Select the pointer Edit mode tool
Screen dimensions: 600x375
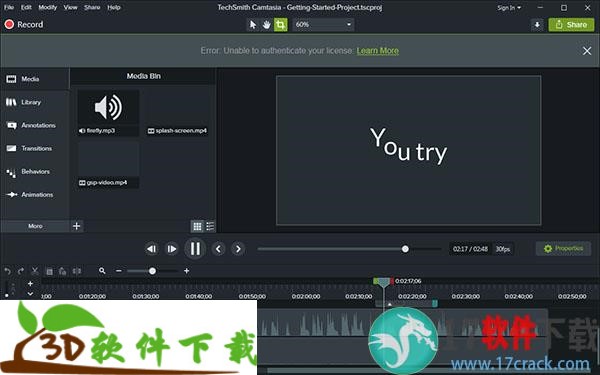253,24
